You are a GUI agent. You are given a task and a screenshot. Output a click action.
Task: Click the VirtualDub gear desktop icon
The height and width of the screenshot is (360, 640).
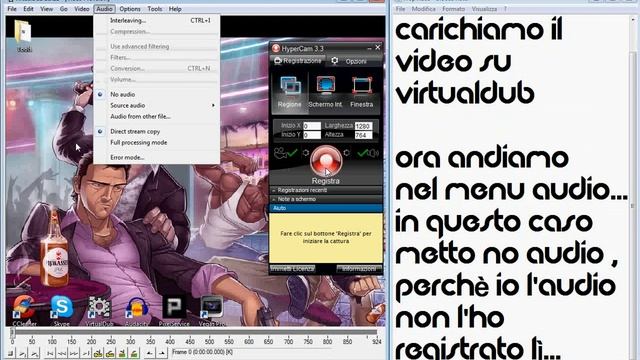pyautogui.click(x=99, y=310)
